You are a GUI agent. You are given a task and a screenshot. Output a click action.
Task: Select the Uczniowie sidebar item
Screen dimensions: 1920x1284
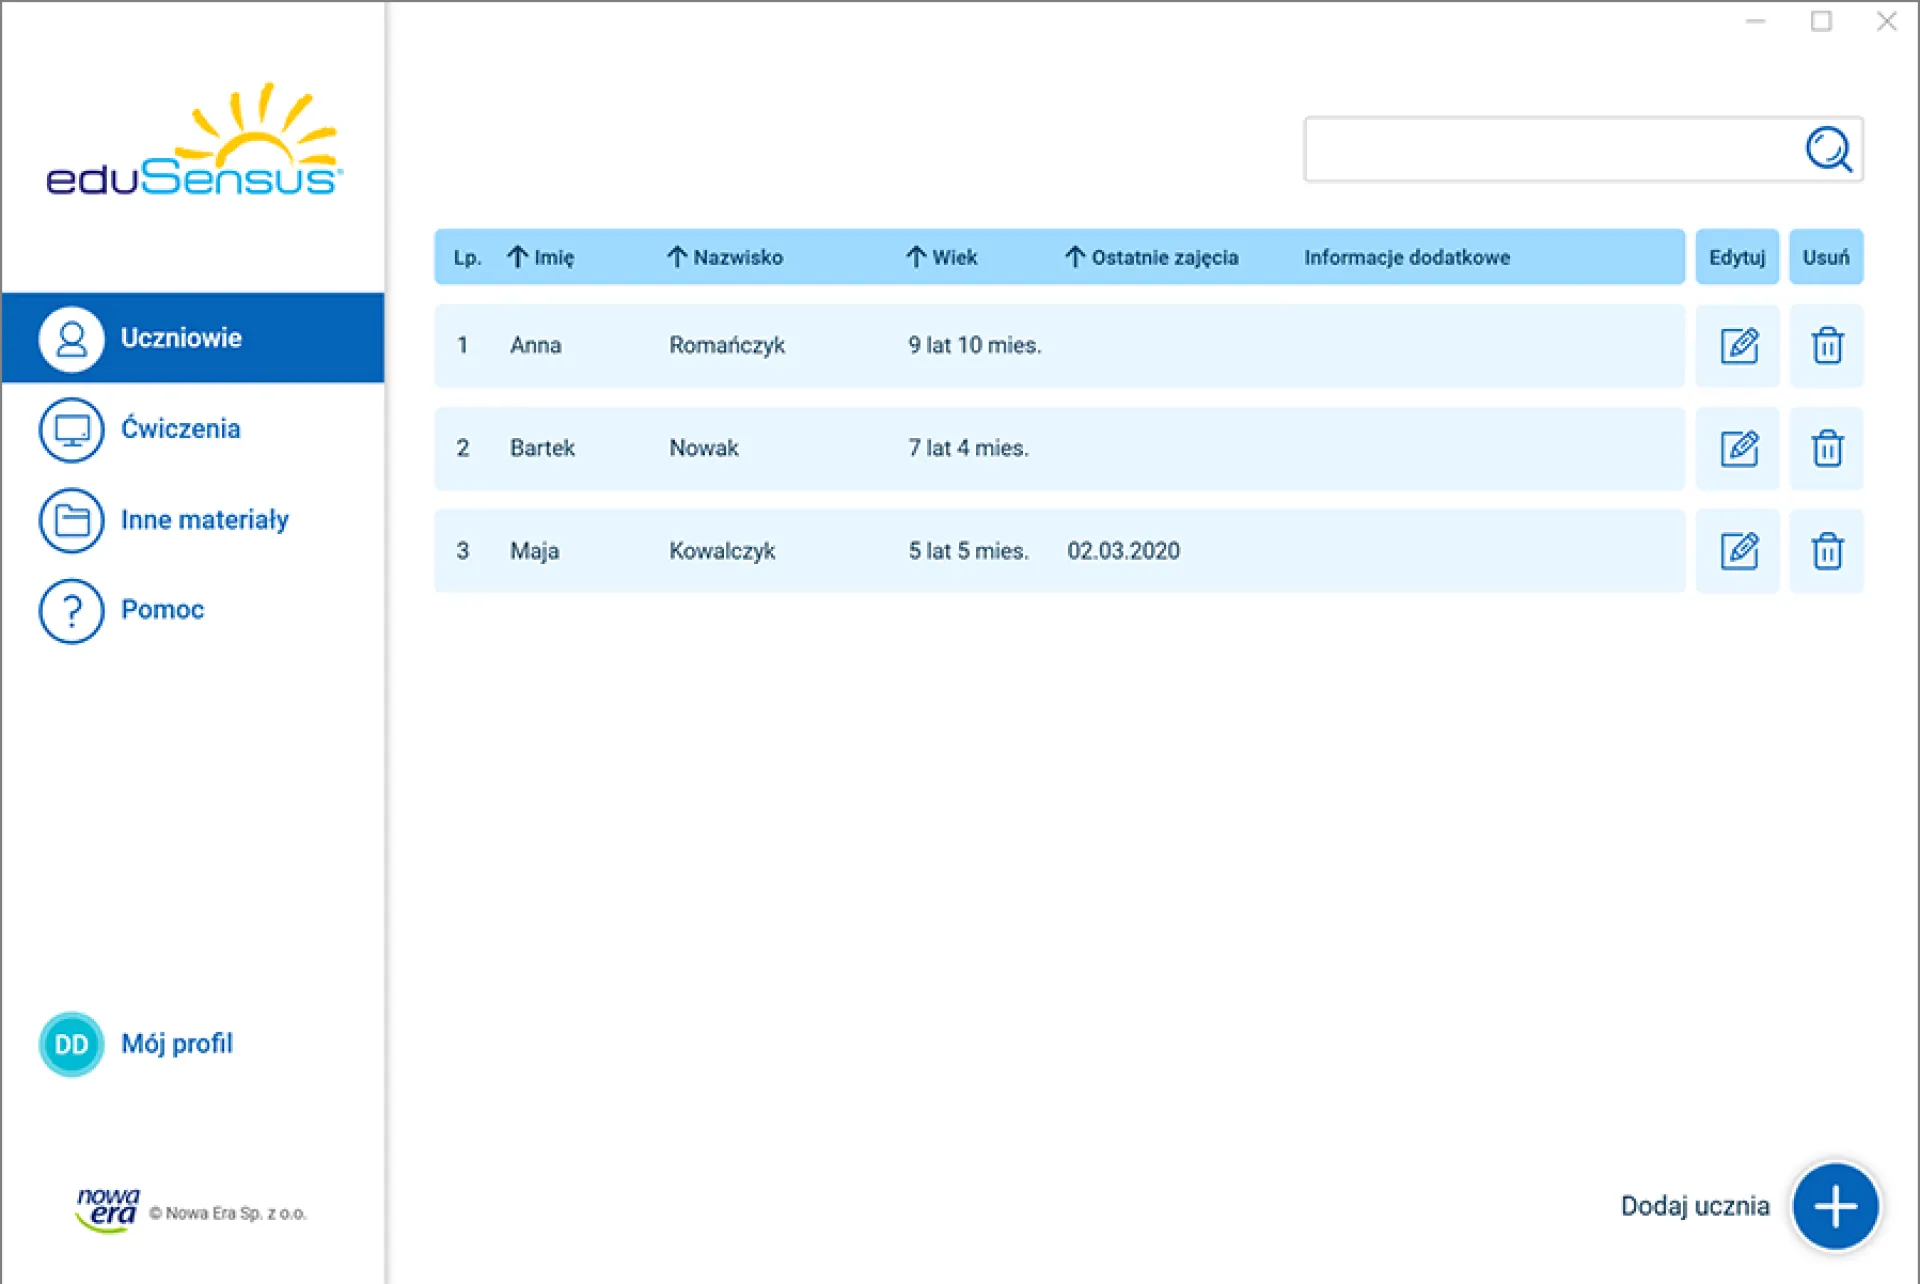(180, 338)
